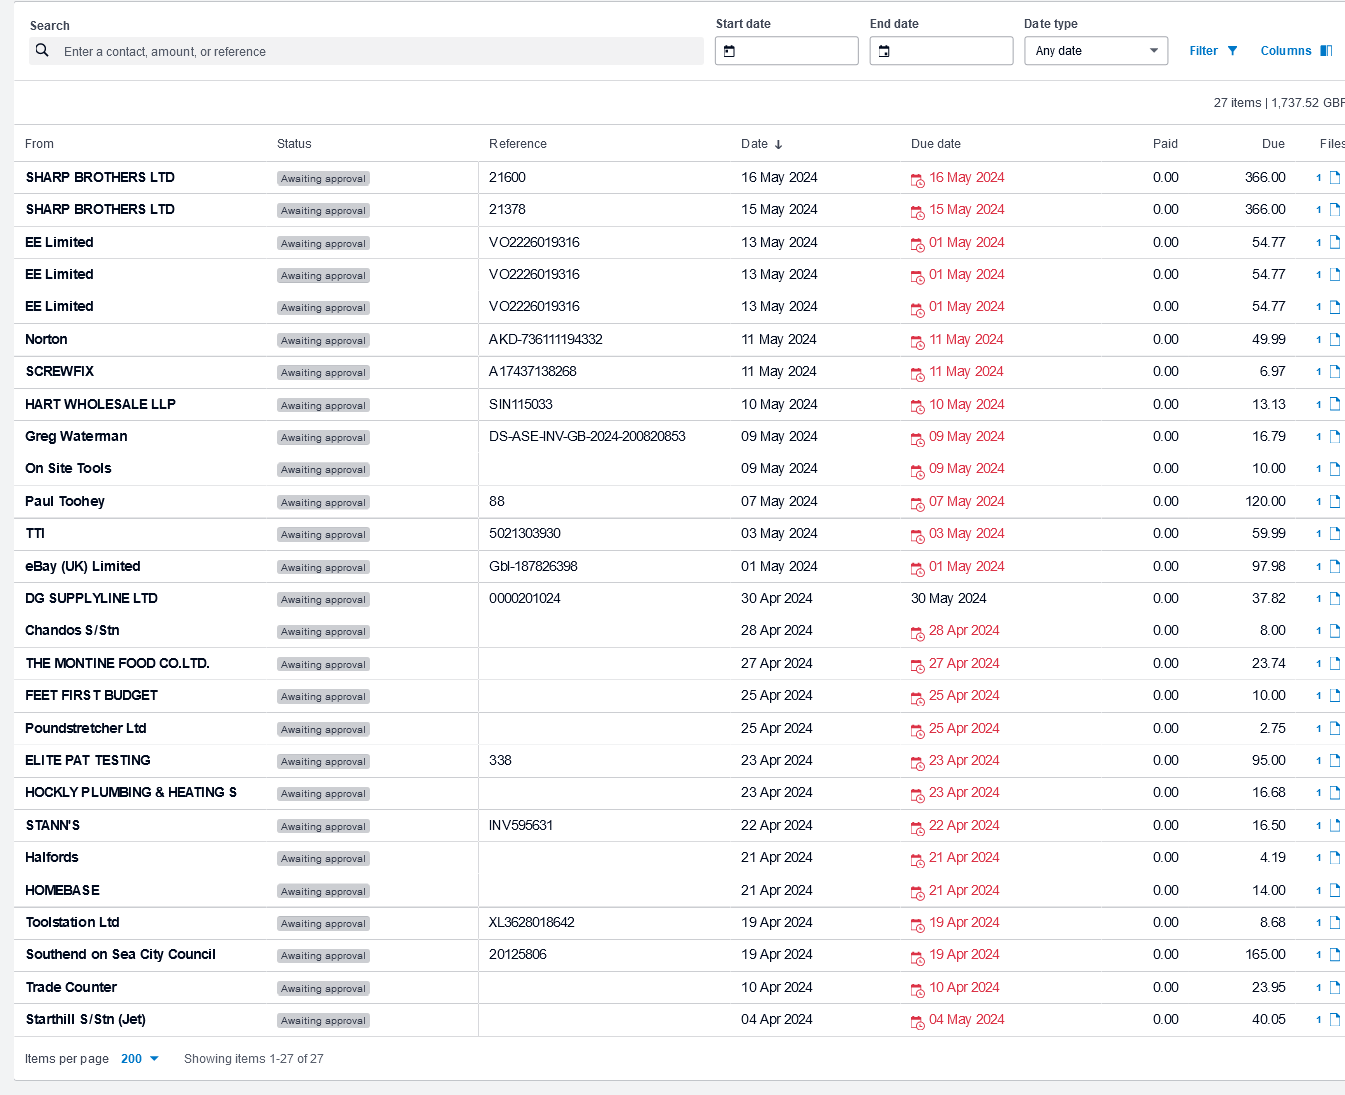
Task: Open the Date type Any date dropdown
Action: (1096, 51)
